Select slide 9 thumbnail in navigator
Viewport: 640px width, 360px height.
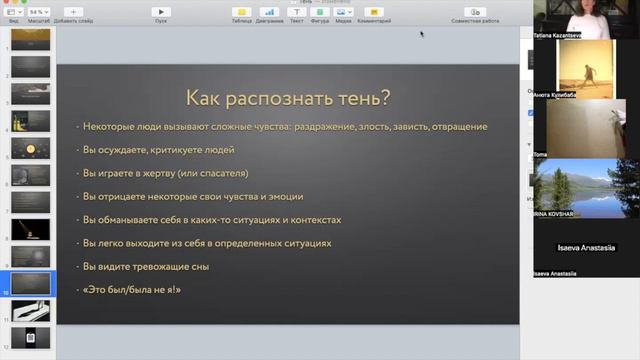pos(31,256)
